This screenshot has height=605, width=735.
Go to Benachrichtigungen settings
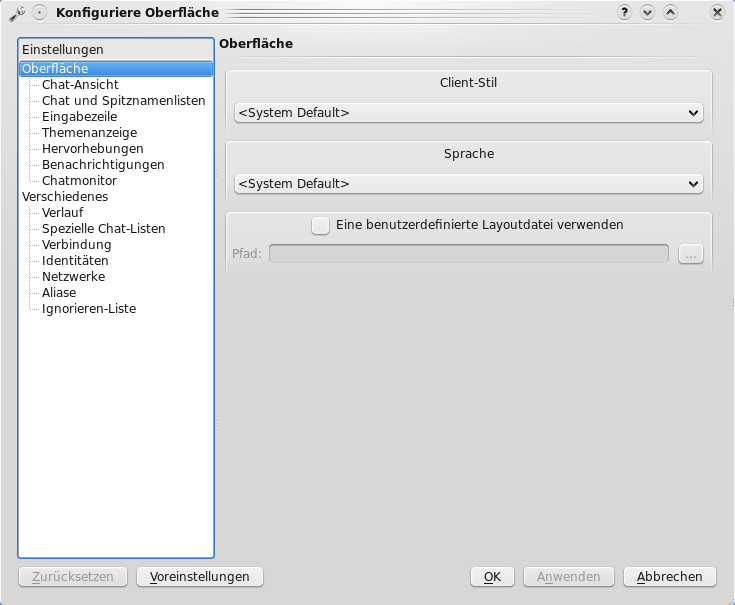[x=103, y=165]
